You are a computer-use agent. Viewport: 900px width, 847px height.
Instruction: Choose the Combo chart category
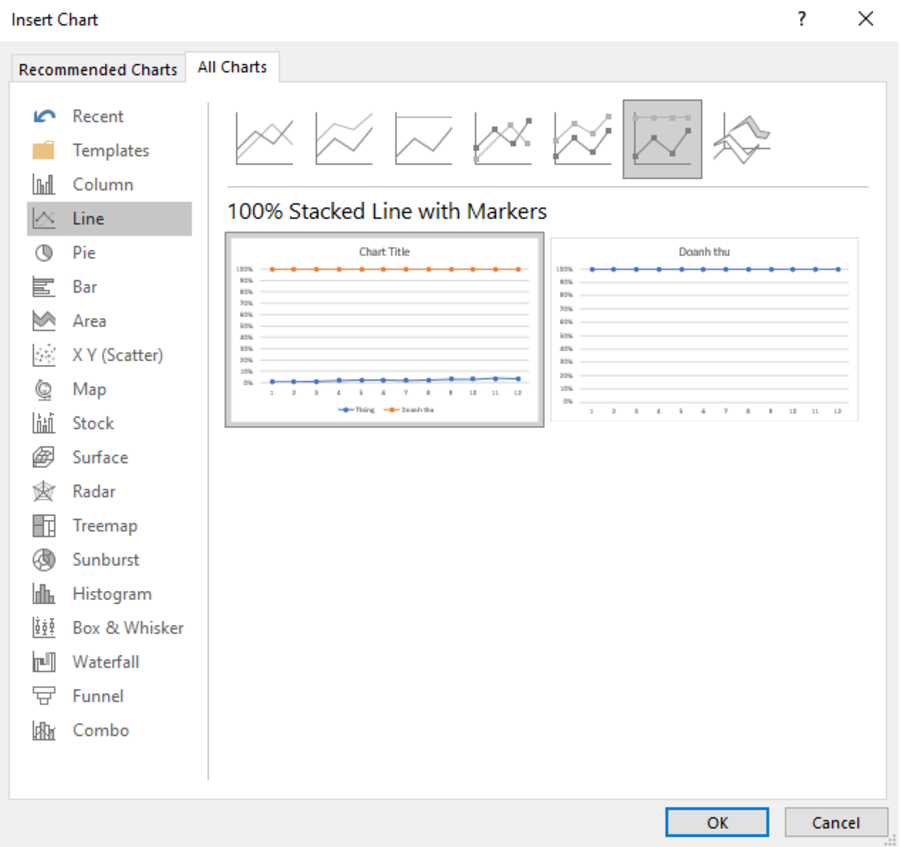click(x=110, y=731)
